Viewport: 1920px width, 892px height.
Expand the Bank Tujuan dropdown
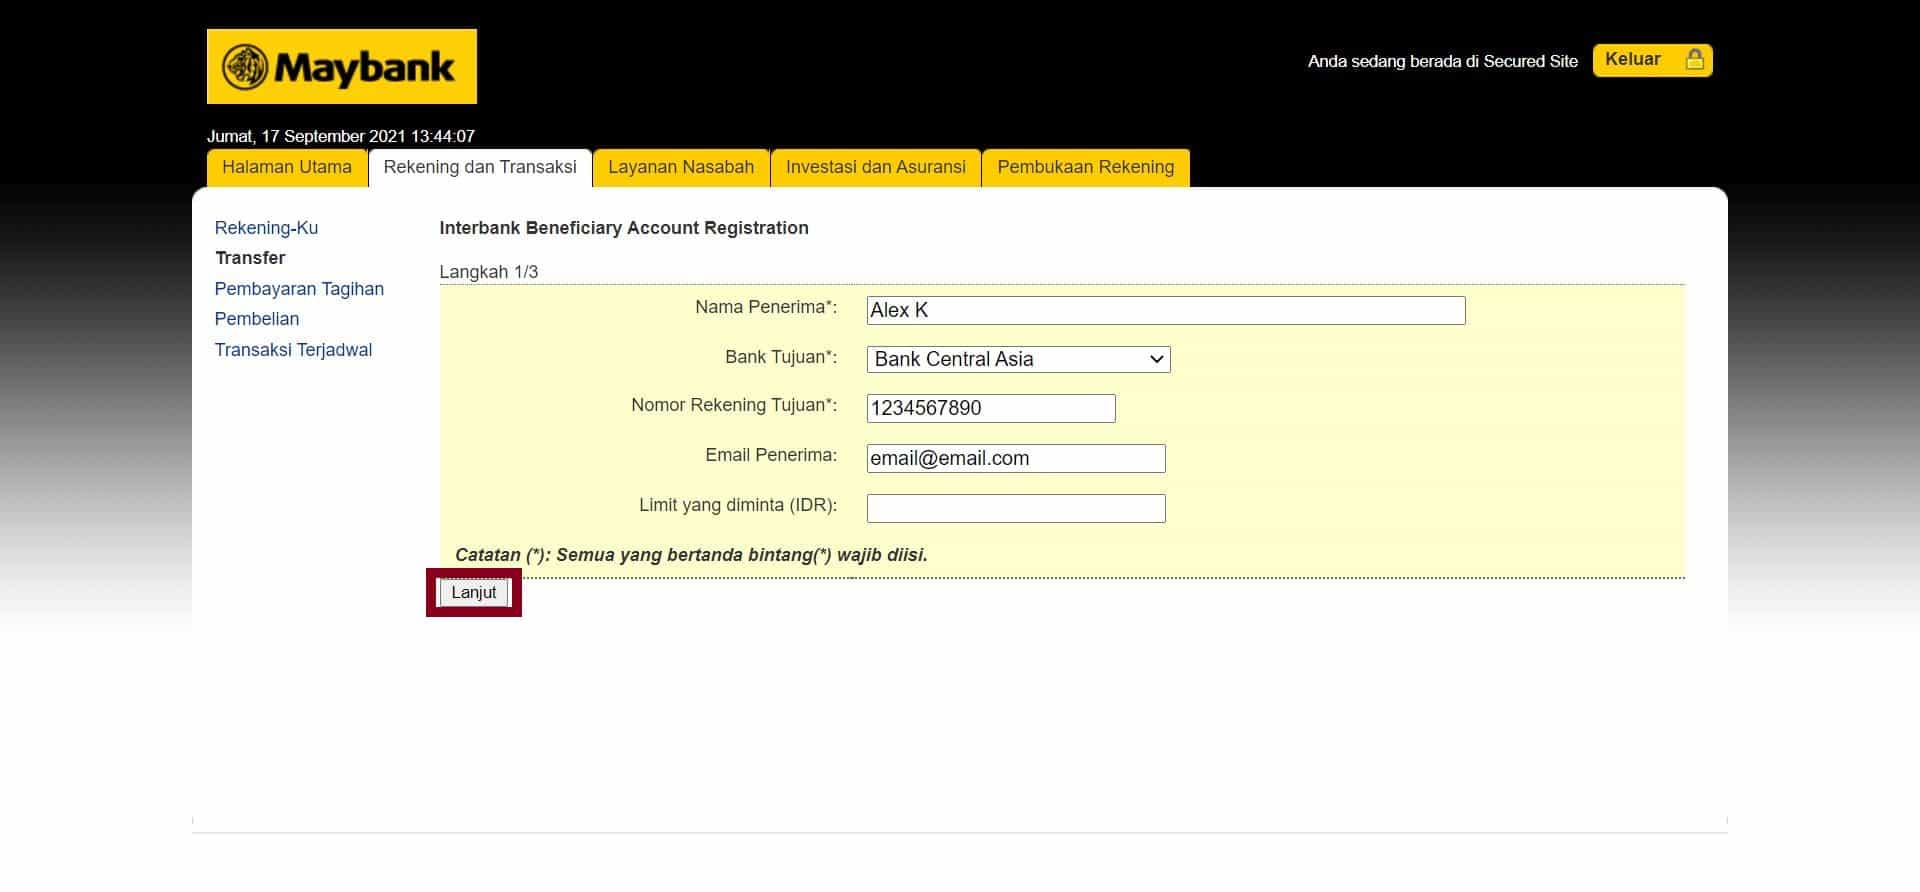tap(1018, 359)
